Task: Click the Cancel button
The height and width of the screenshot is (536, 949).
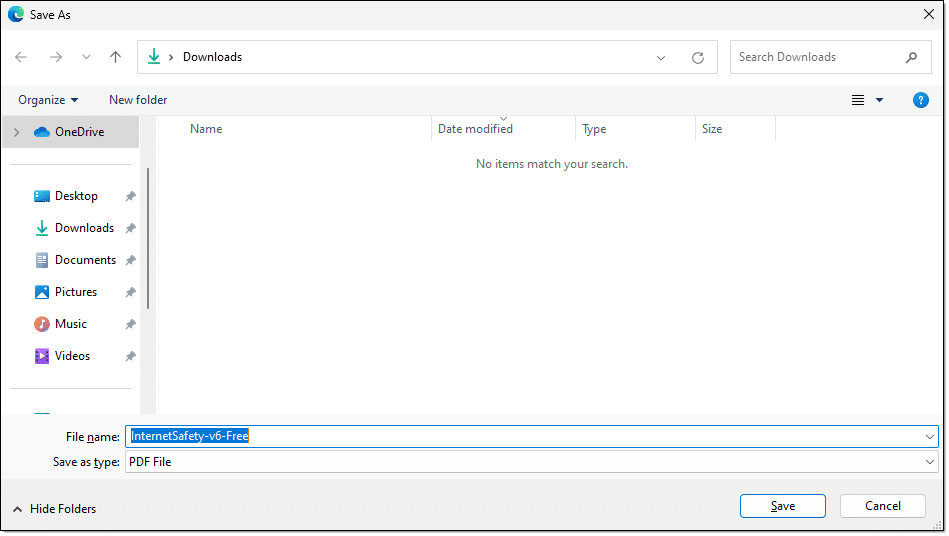Action: (x=882, y=506)
